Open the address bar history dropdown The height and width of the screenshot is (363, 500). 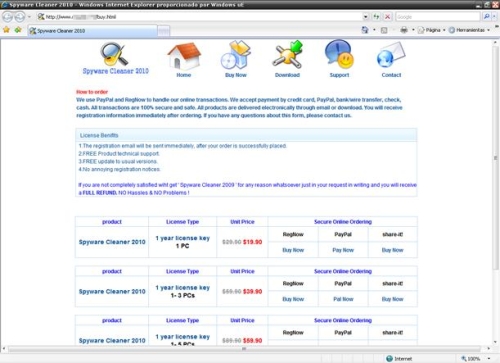coord(366,17)
